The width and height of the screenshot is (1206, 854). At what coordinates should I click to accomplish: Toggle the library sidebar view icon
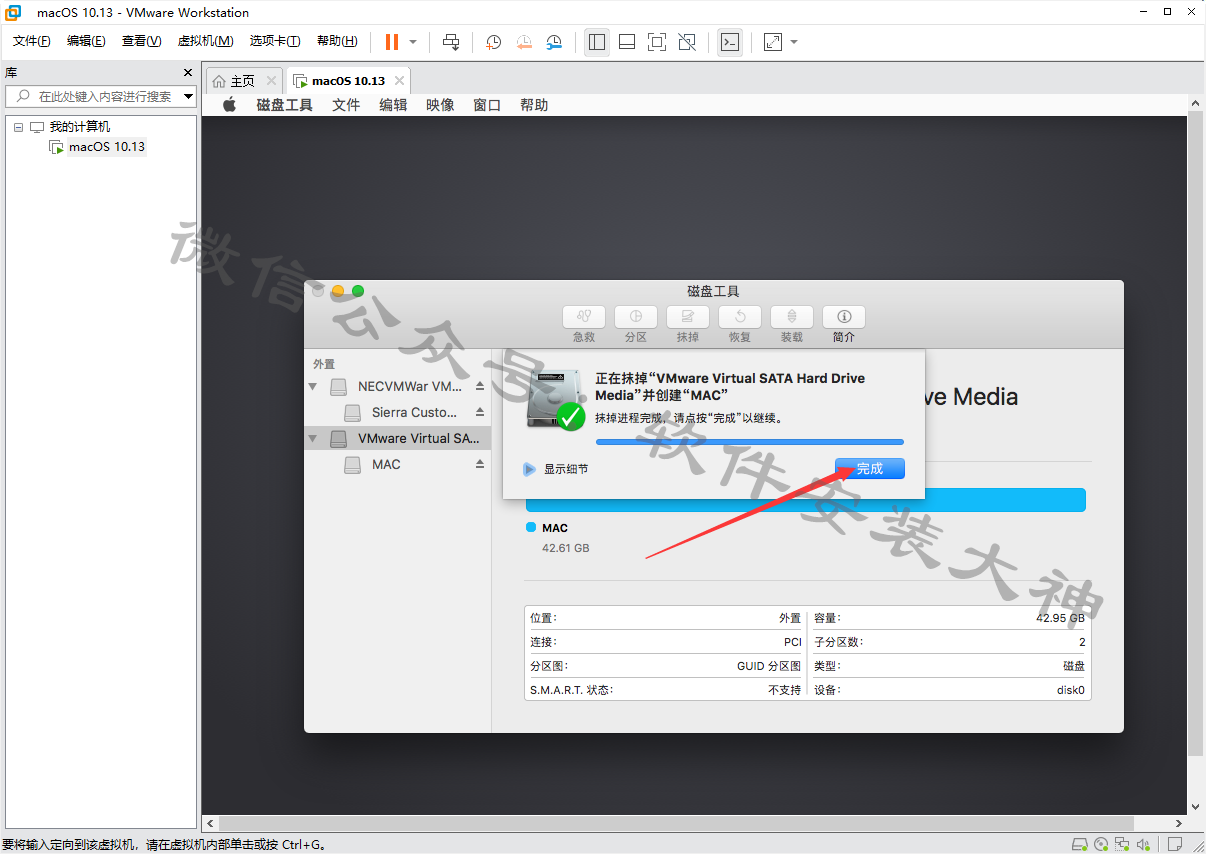pos(597,42)
